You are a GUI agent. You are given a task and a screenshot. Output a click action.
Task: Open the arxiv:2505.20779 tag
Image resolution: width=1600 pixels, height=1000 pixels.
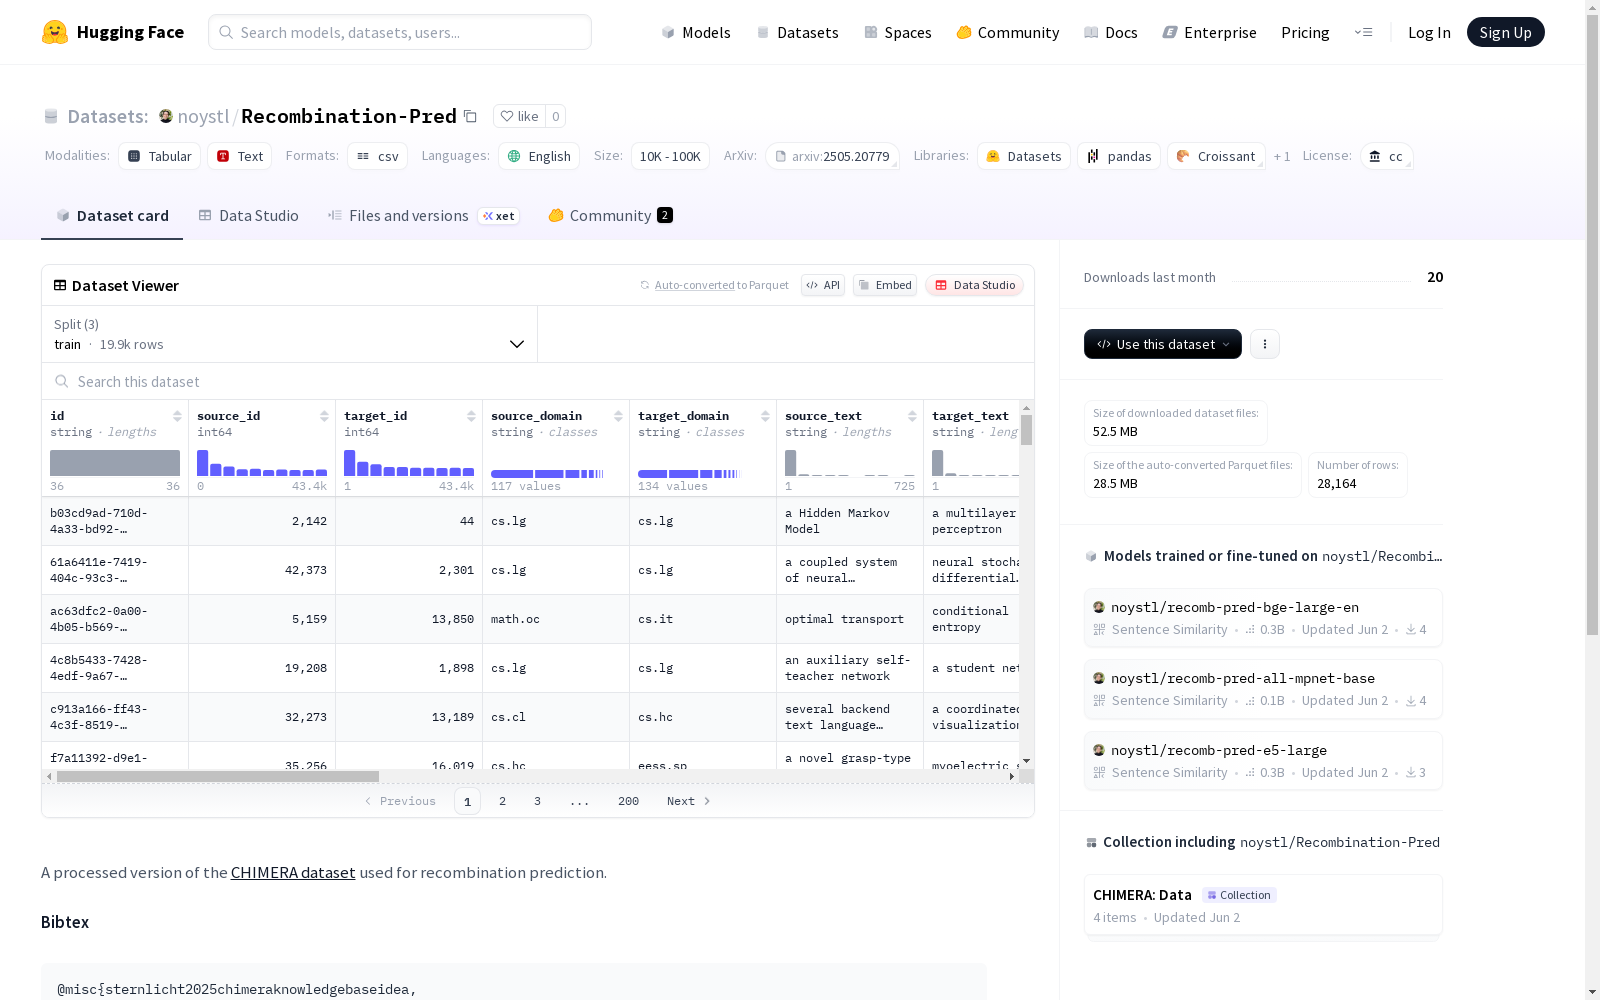pos(832,156)
